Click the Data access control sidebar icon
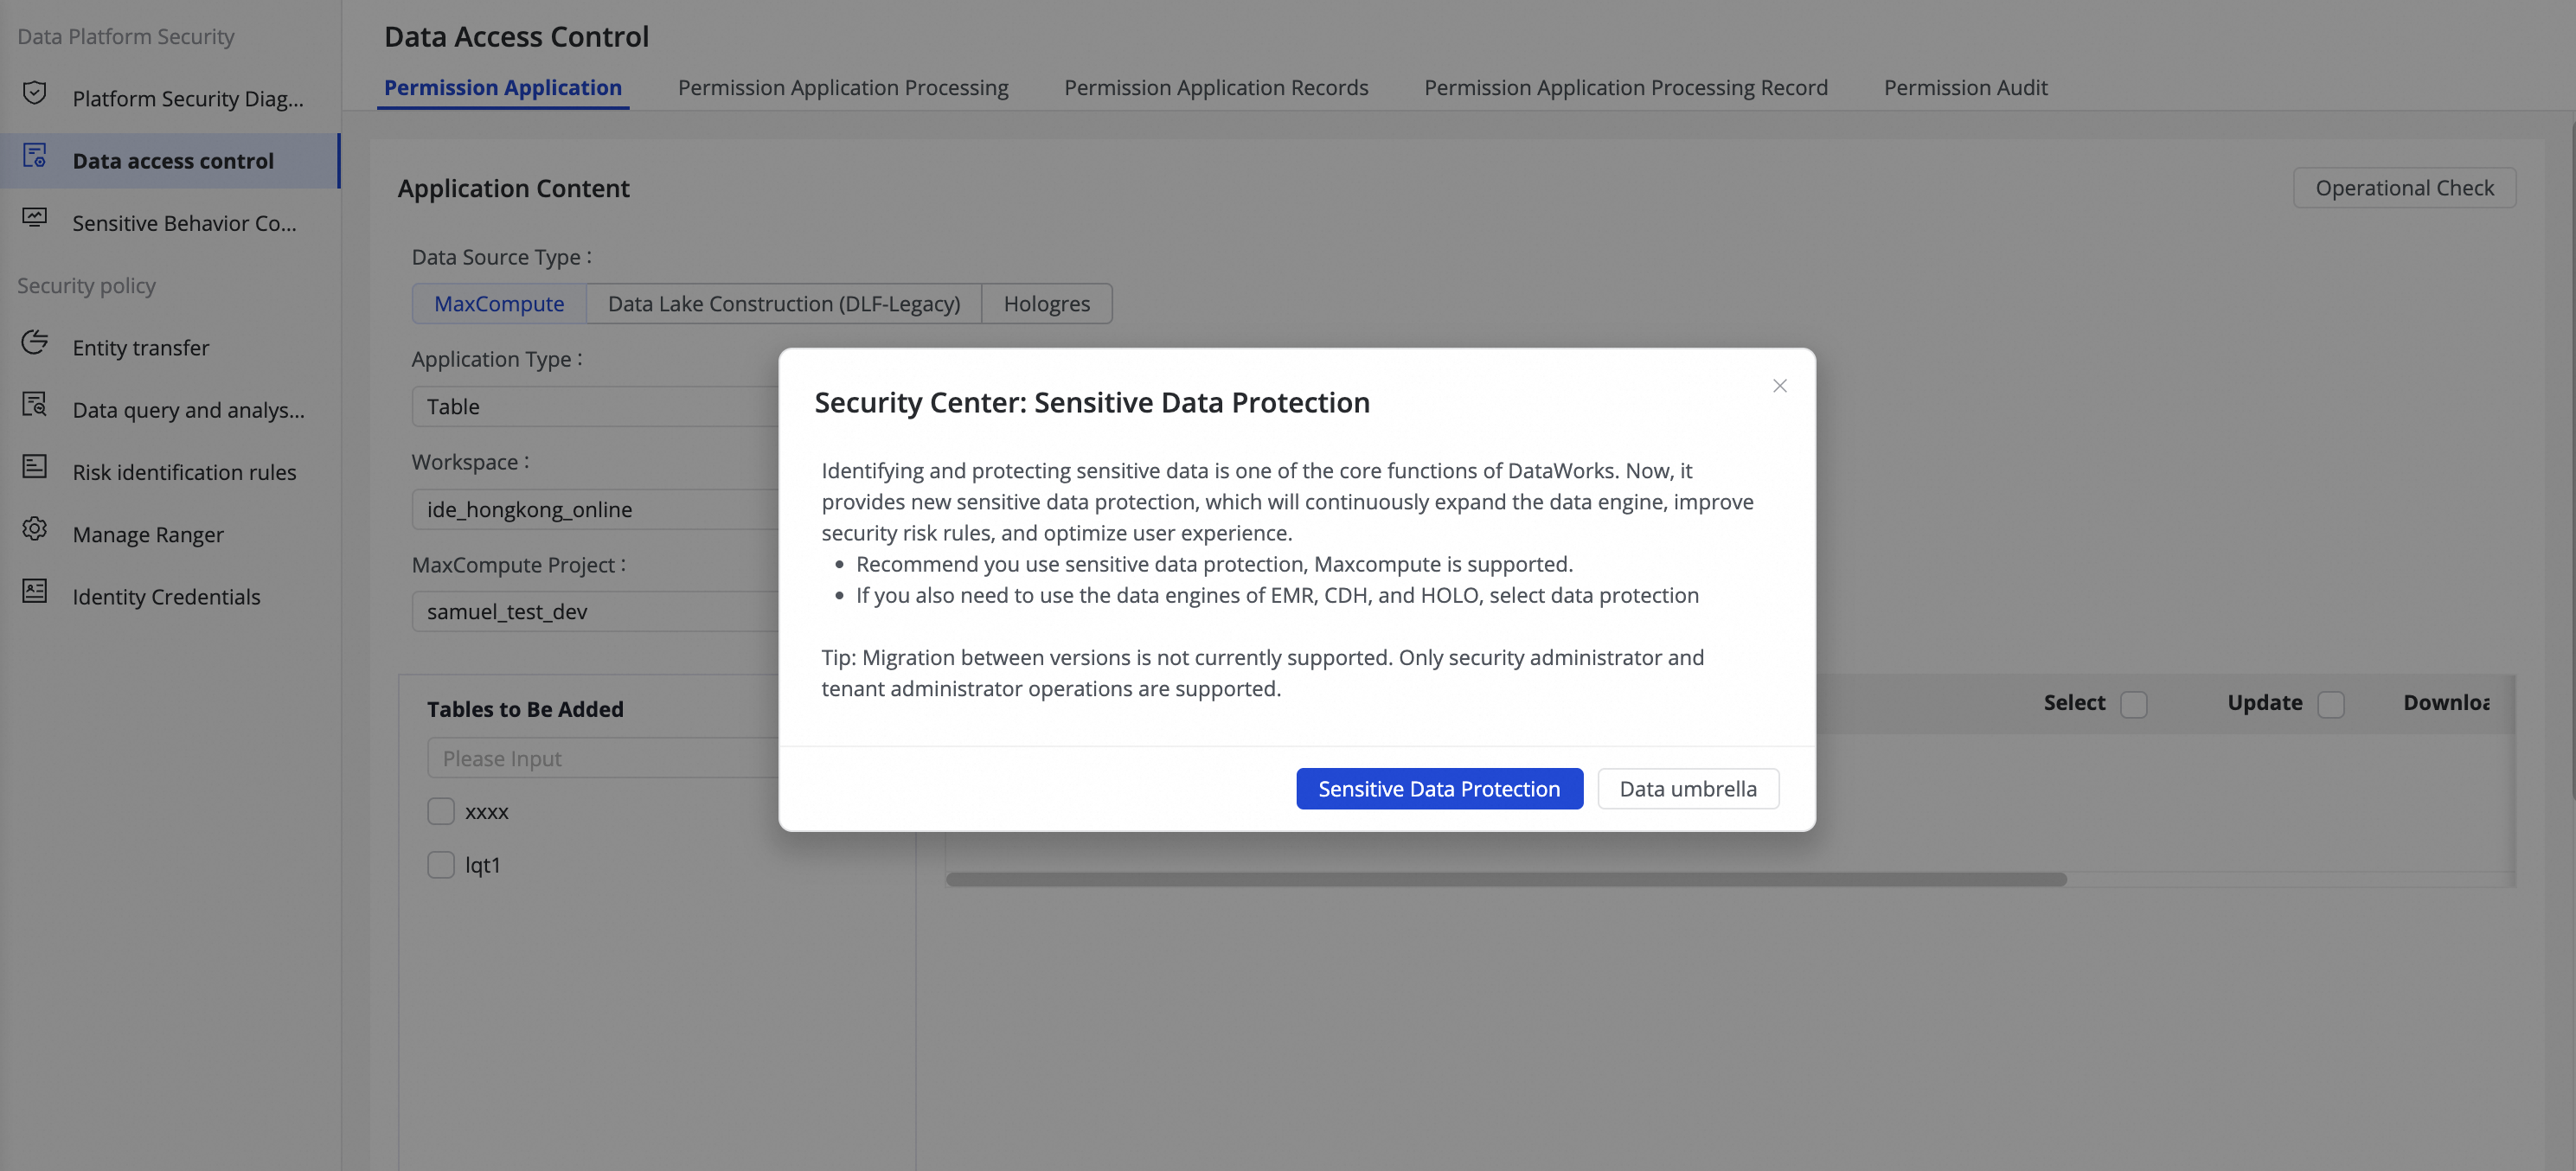This screenshot has height=1171, width=2576. click(35, 157)
